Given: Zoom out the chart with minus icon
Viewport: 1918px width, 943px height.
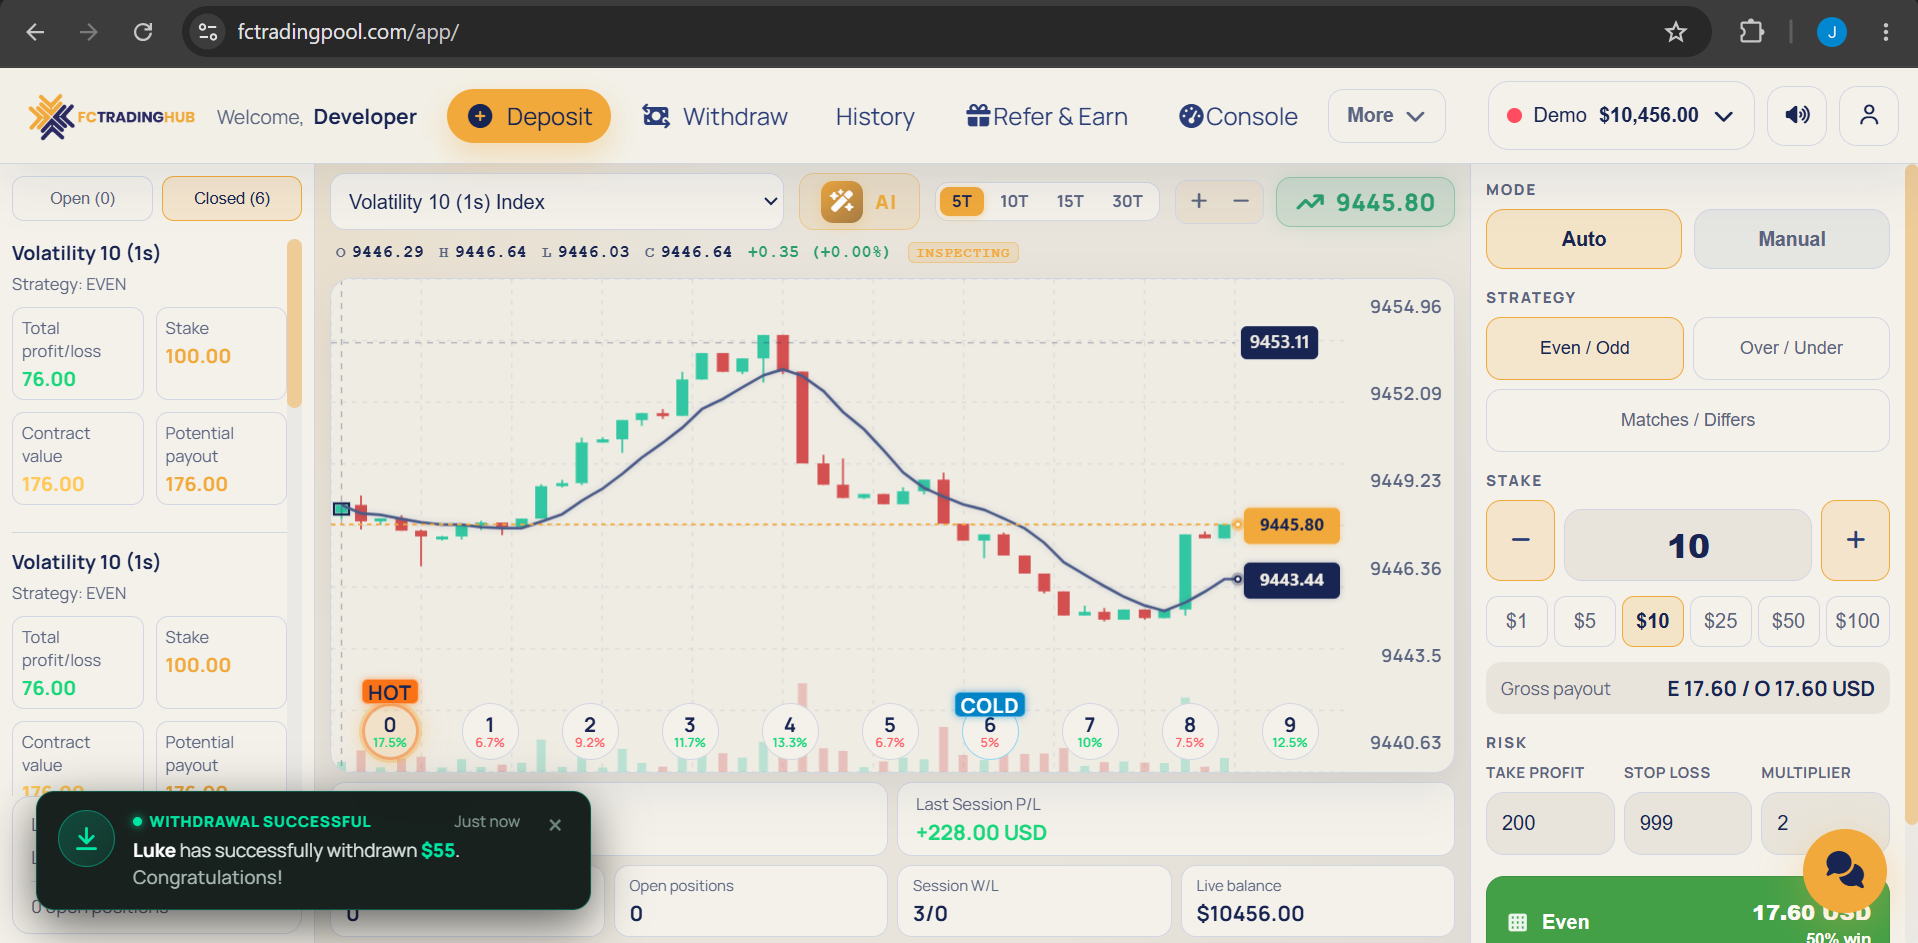Looking at the screenshot, I should [x=1241, y=201].
